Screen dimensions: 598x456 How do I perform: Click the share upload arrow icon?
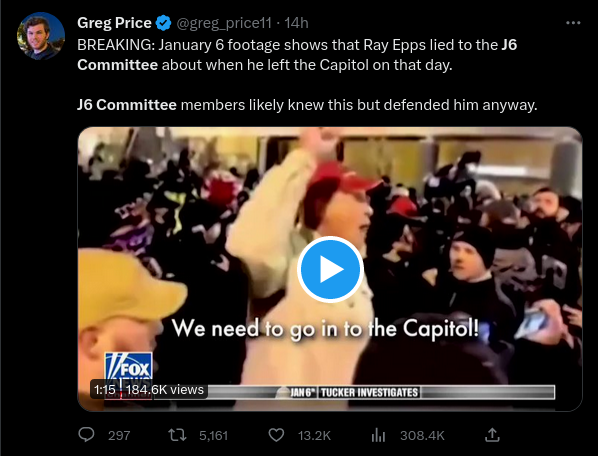pyautogui.click(x=492, y=435)
